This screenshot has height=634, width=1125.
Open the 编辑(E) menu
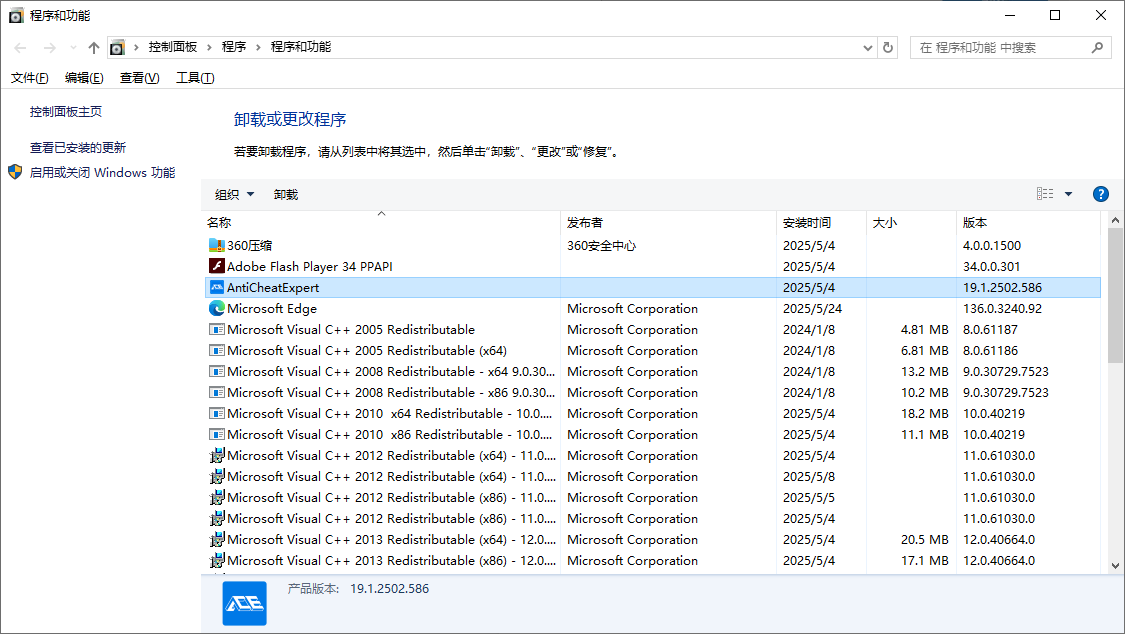(x=84, y=77)
